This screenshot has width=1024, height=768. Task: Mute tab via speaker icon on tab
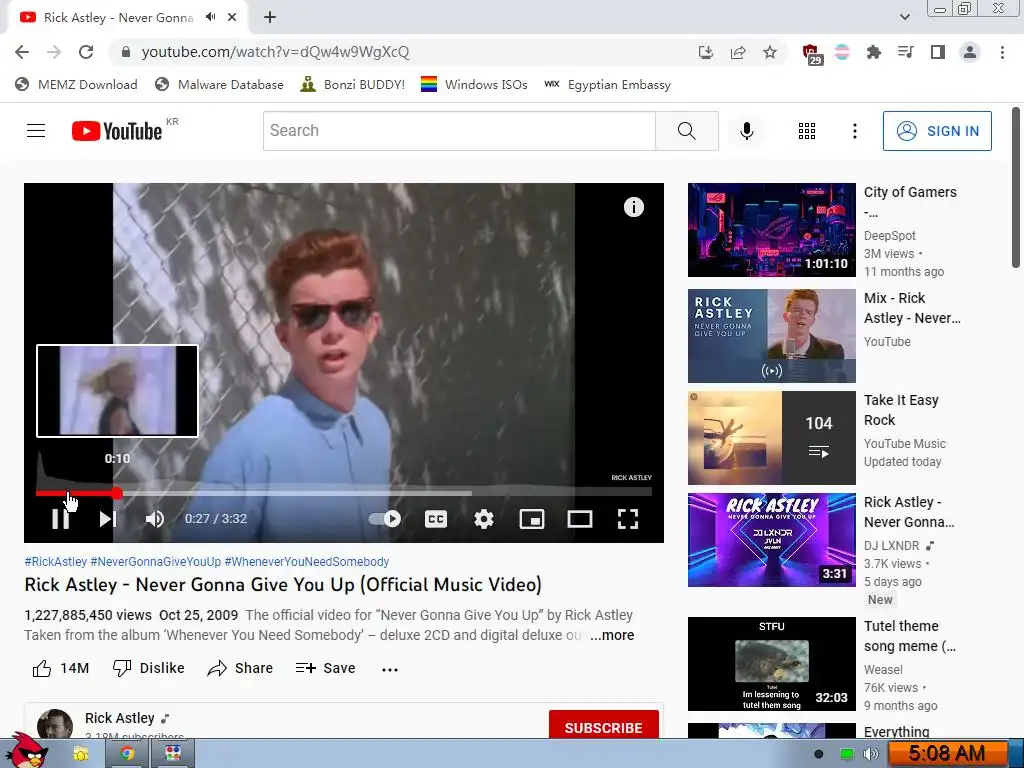click(210, 17)
